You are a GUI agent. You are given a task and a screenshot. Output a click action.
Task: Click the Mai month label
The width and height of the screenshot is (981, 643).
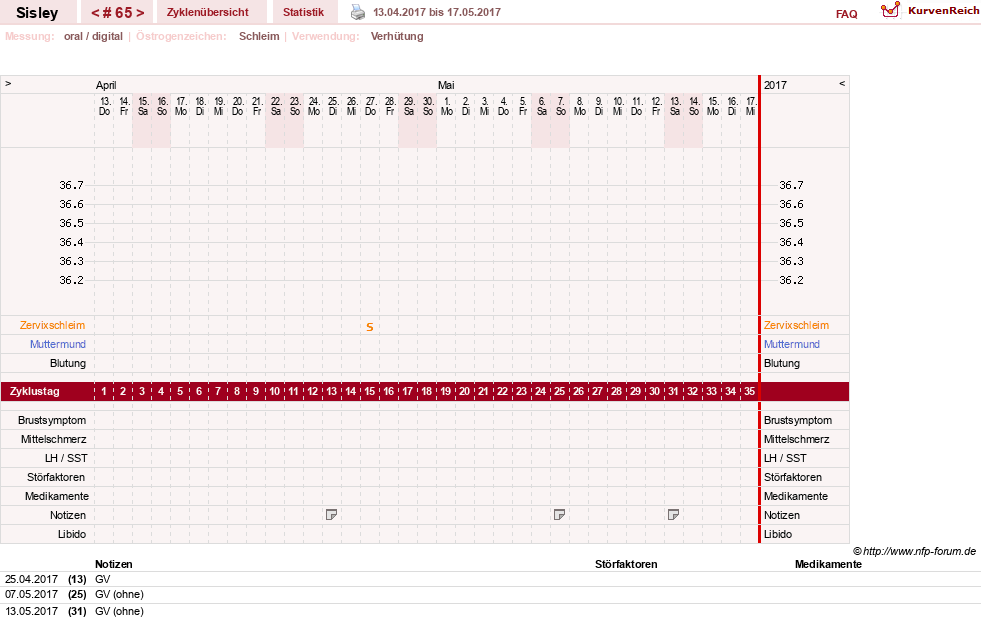click(x=446, y=85)
